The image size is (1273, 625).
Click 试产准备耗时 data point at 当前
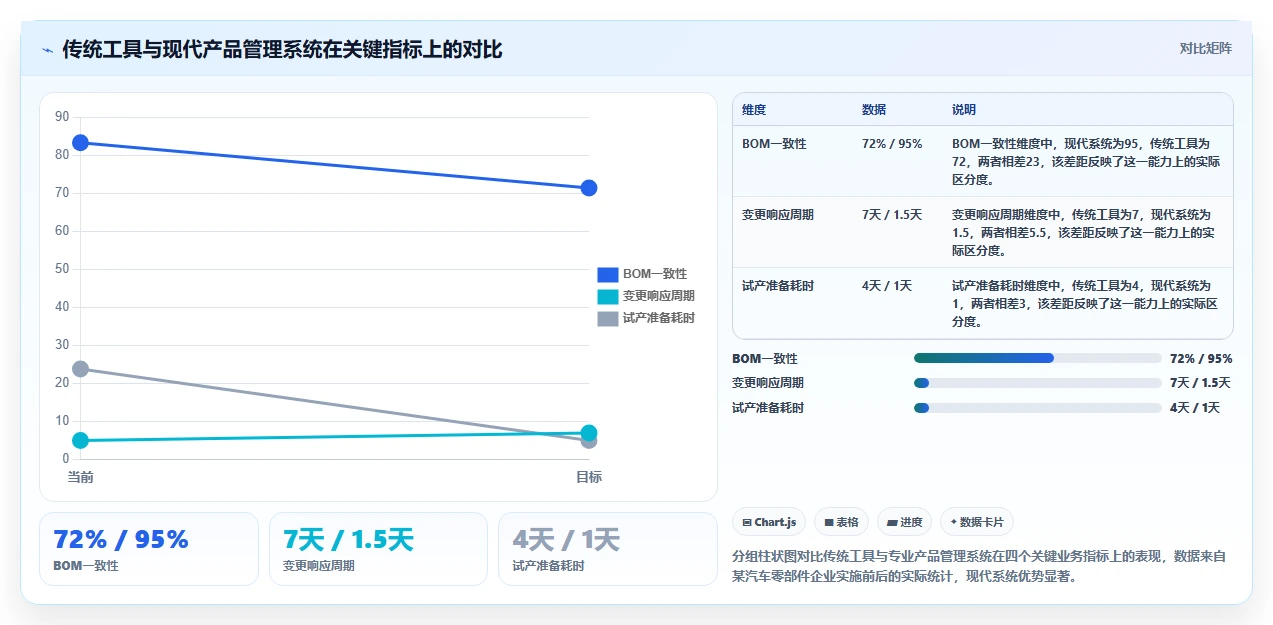pyautogui.click(x=81, y=369)
